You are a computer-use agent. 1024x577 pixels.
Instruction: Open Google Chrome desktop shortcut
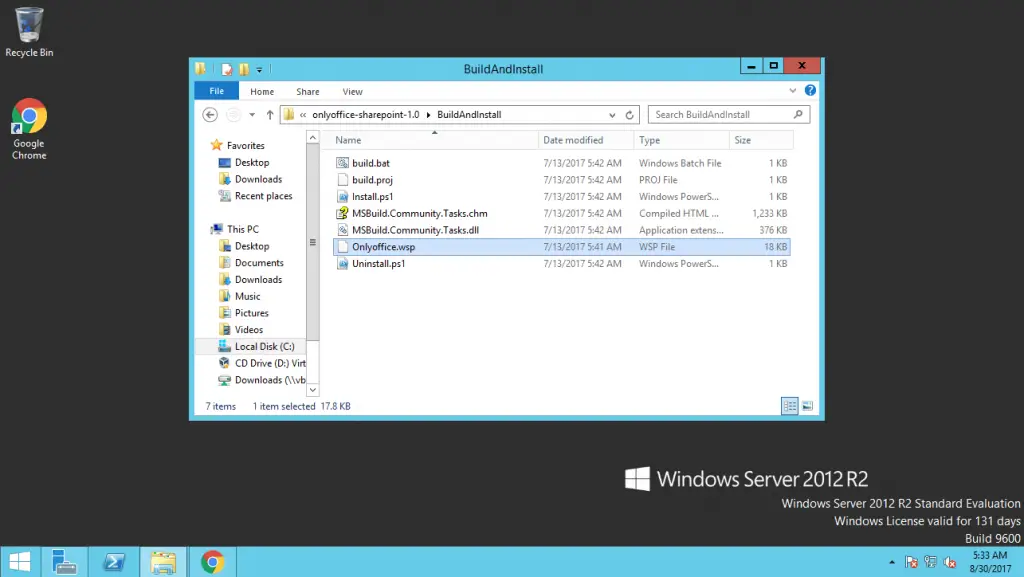pos(29,129)
